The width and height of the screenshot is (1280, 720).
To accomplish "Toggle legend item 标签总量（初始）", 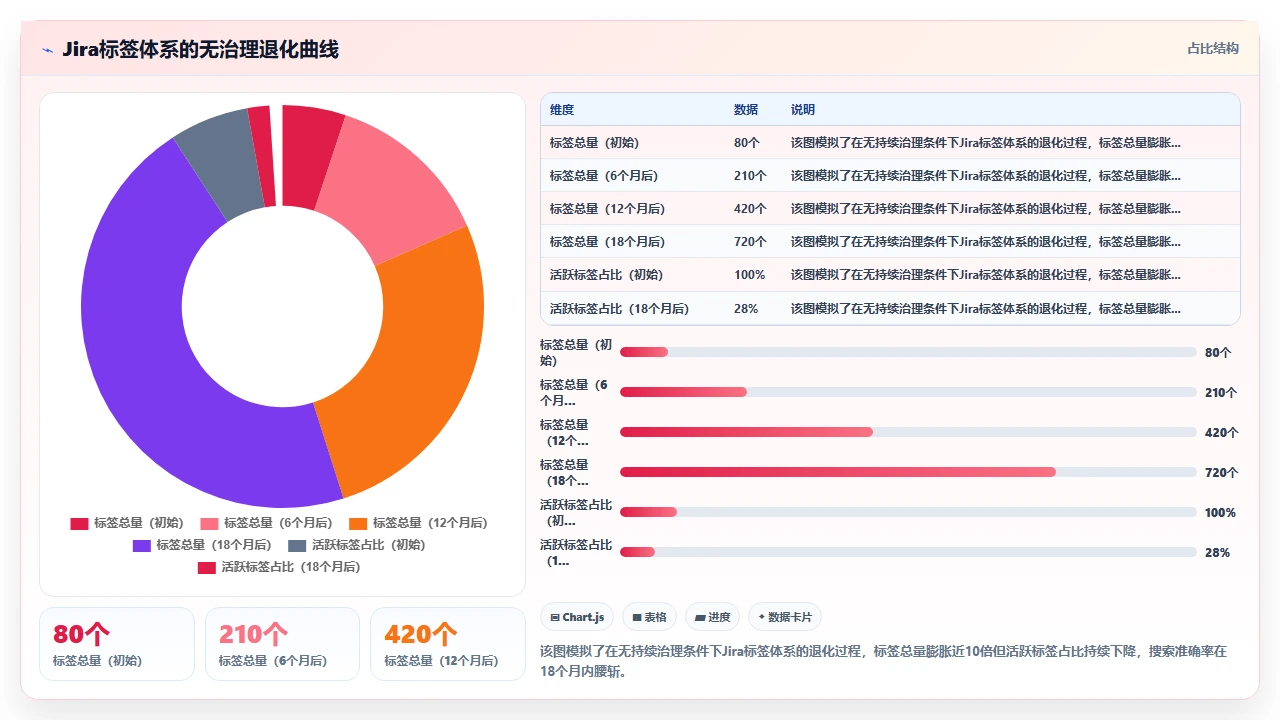I will coord(126,523).
